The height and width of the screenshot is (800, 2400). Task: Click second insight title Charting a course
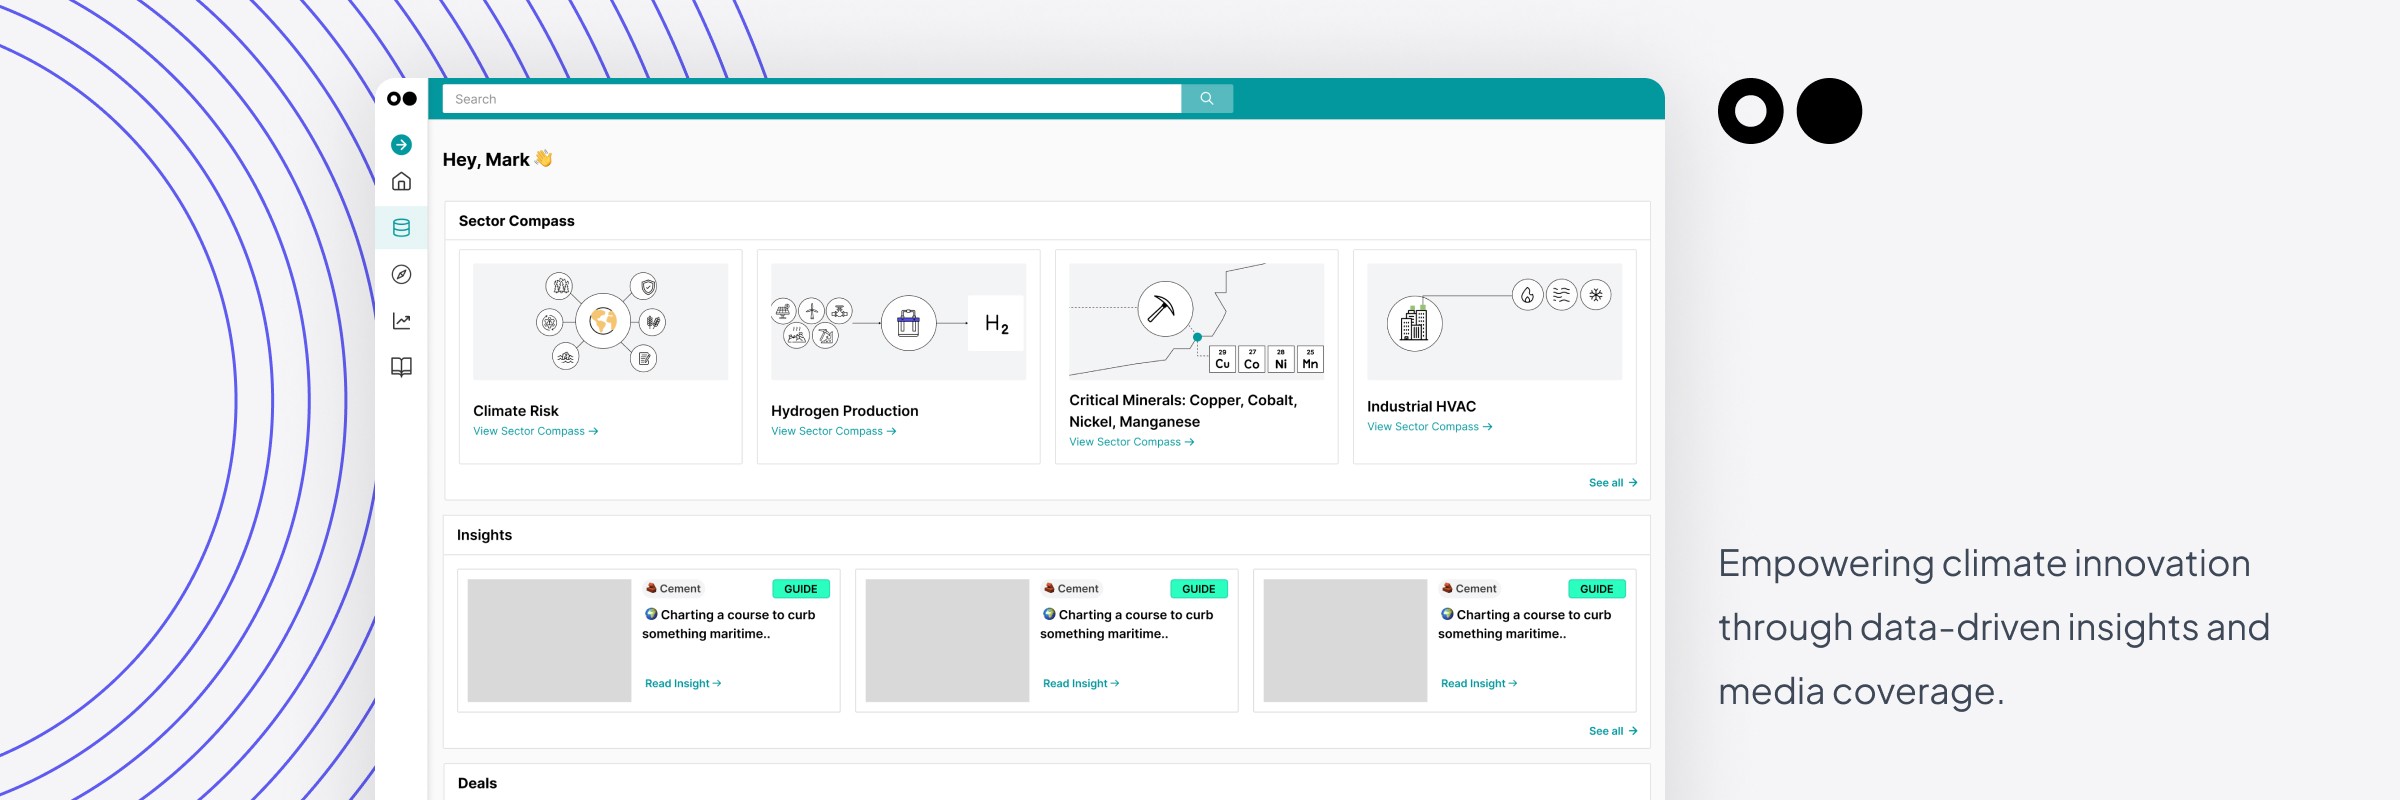1128,624
